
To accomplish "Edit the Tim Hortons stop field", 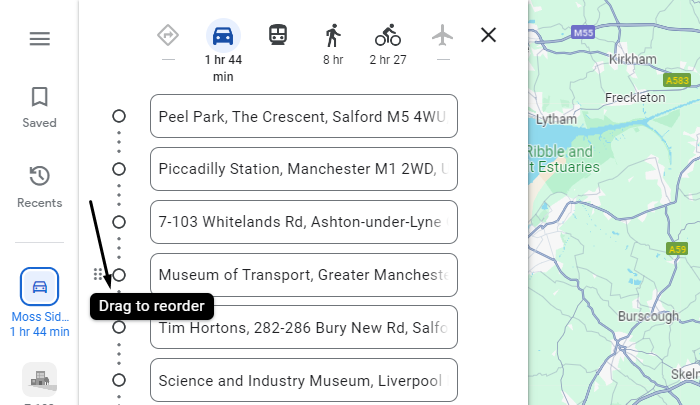I will click(x=304, y=327).
